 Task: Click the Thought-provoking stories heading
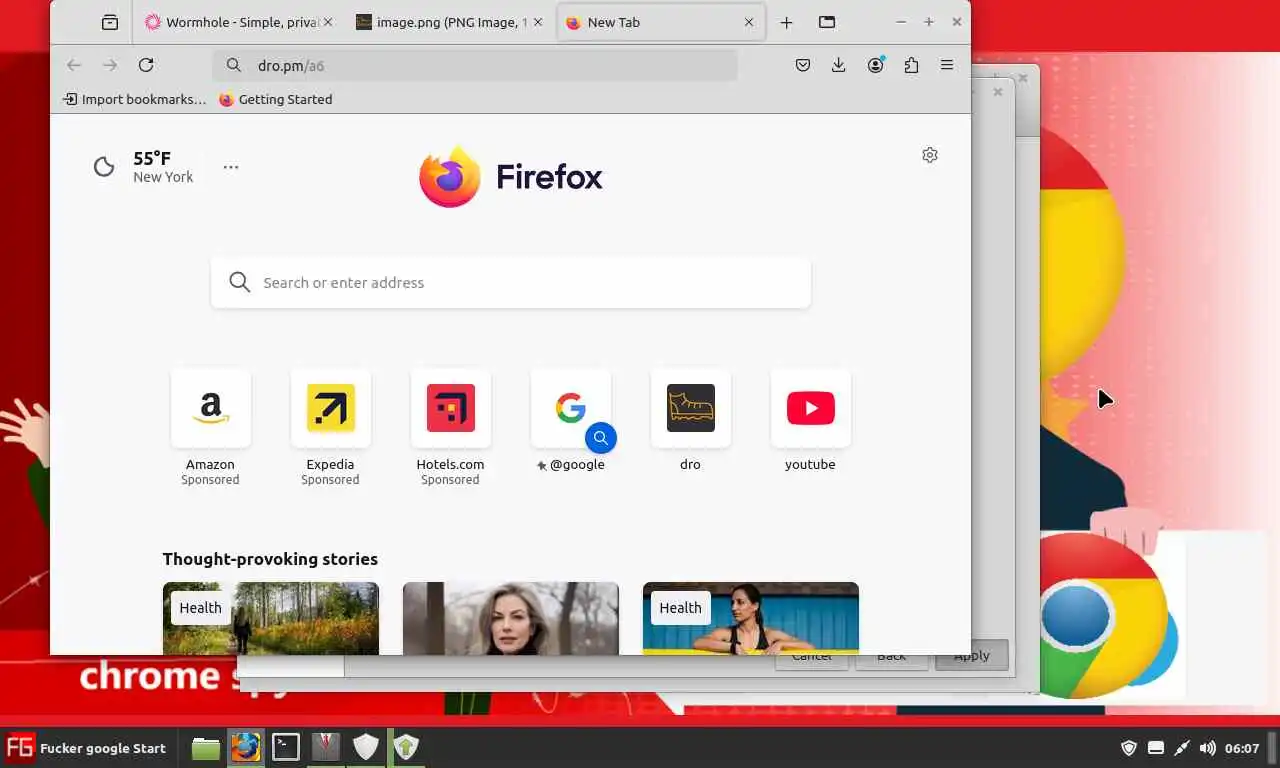270,559
